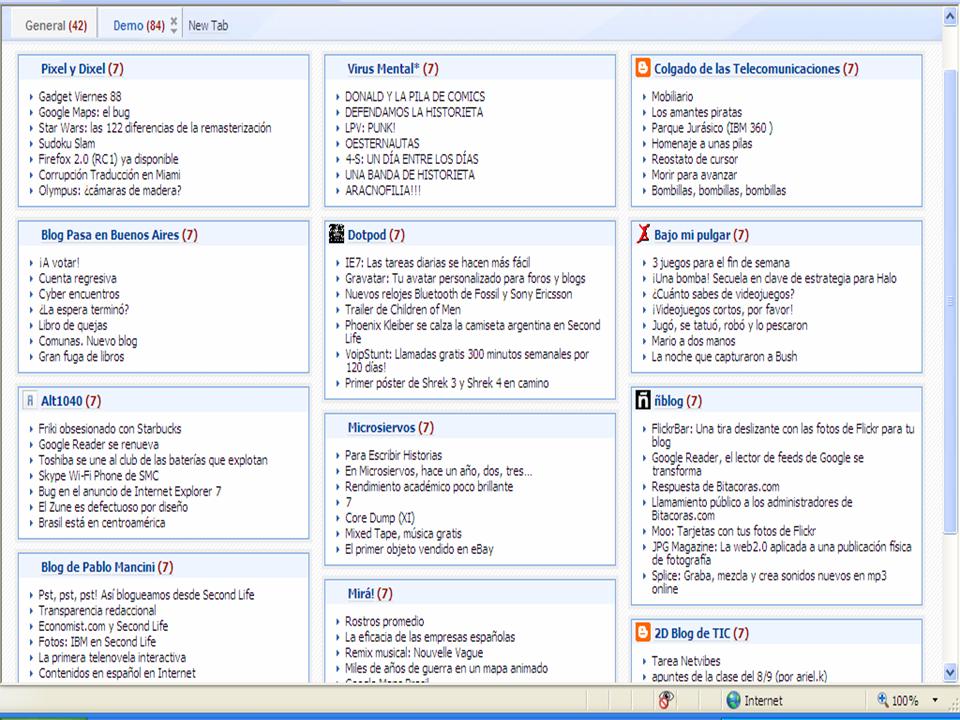Open the 'OESTERNAUTAS' post
The image size is (960, 720).
(x=382, y=143)
